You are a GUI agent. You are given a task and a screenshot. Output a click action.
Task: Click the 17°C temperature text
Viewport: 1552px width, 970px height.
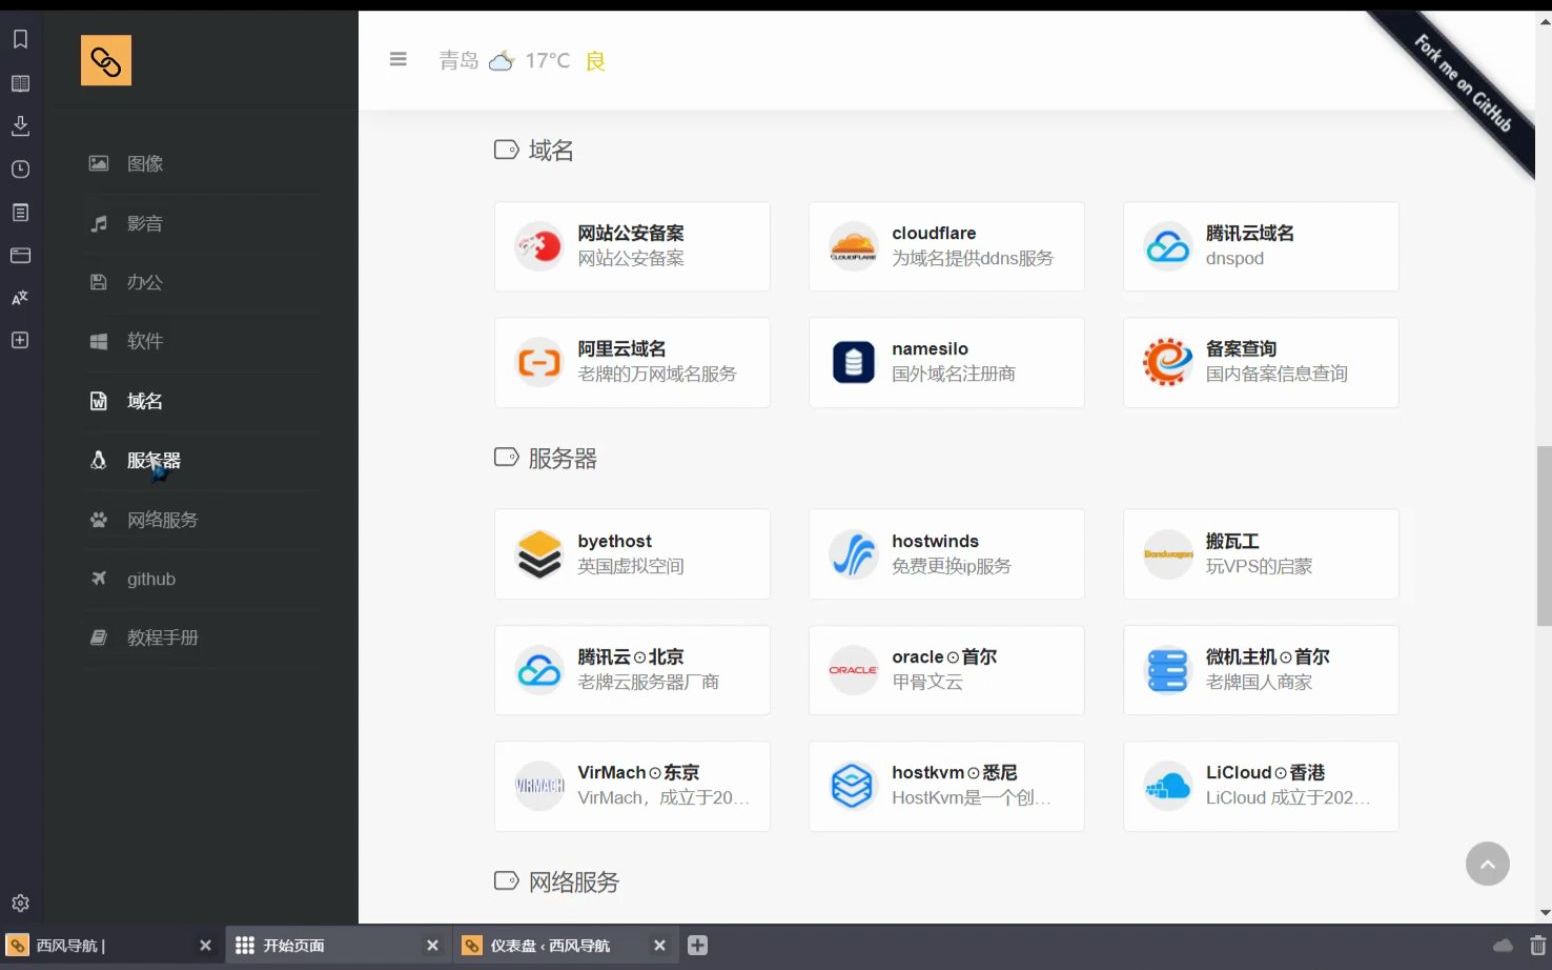[x=548, y=61]
